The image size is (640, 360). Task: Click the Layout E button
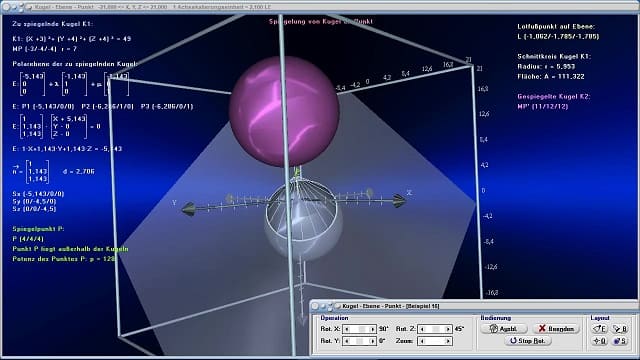[600, 329]
